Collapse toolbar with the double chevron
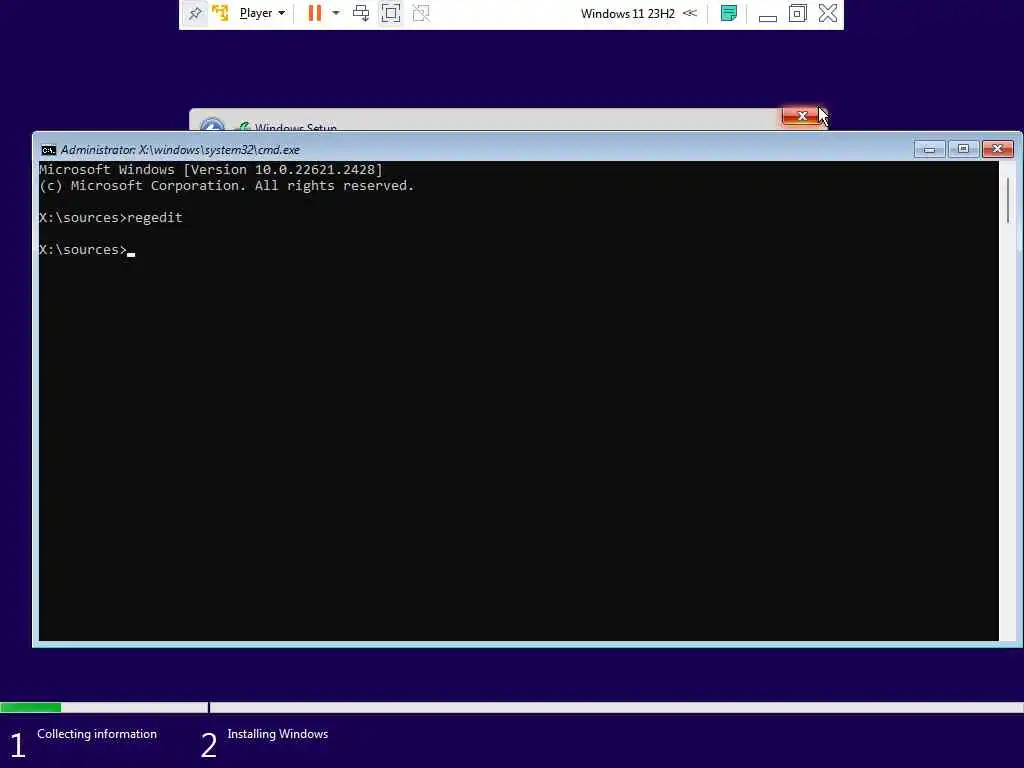 tap(690, 13)
